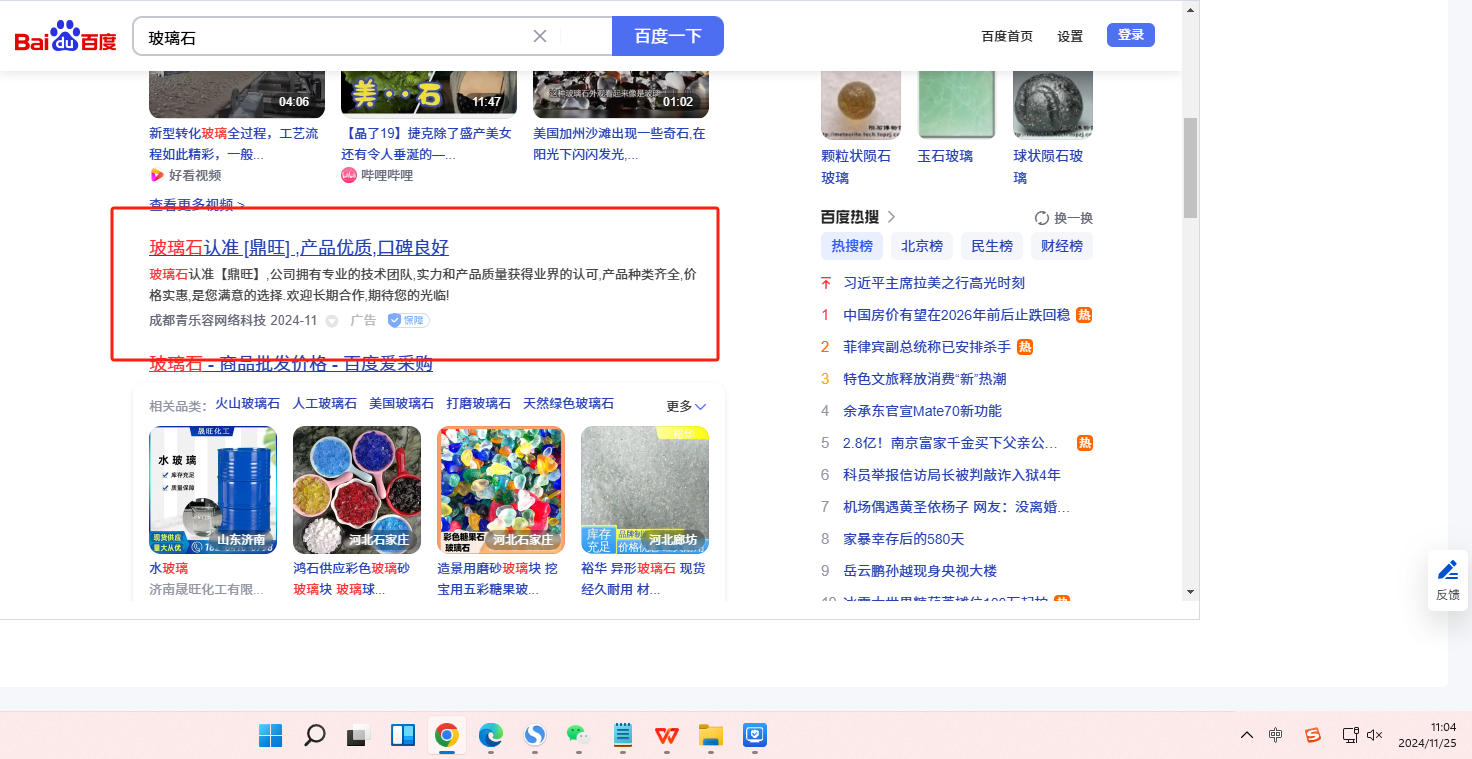
Task: Open the 玉石玻璃 green image
Action: (957, 104)
